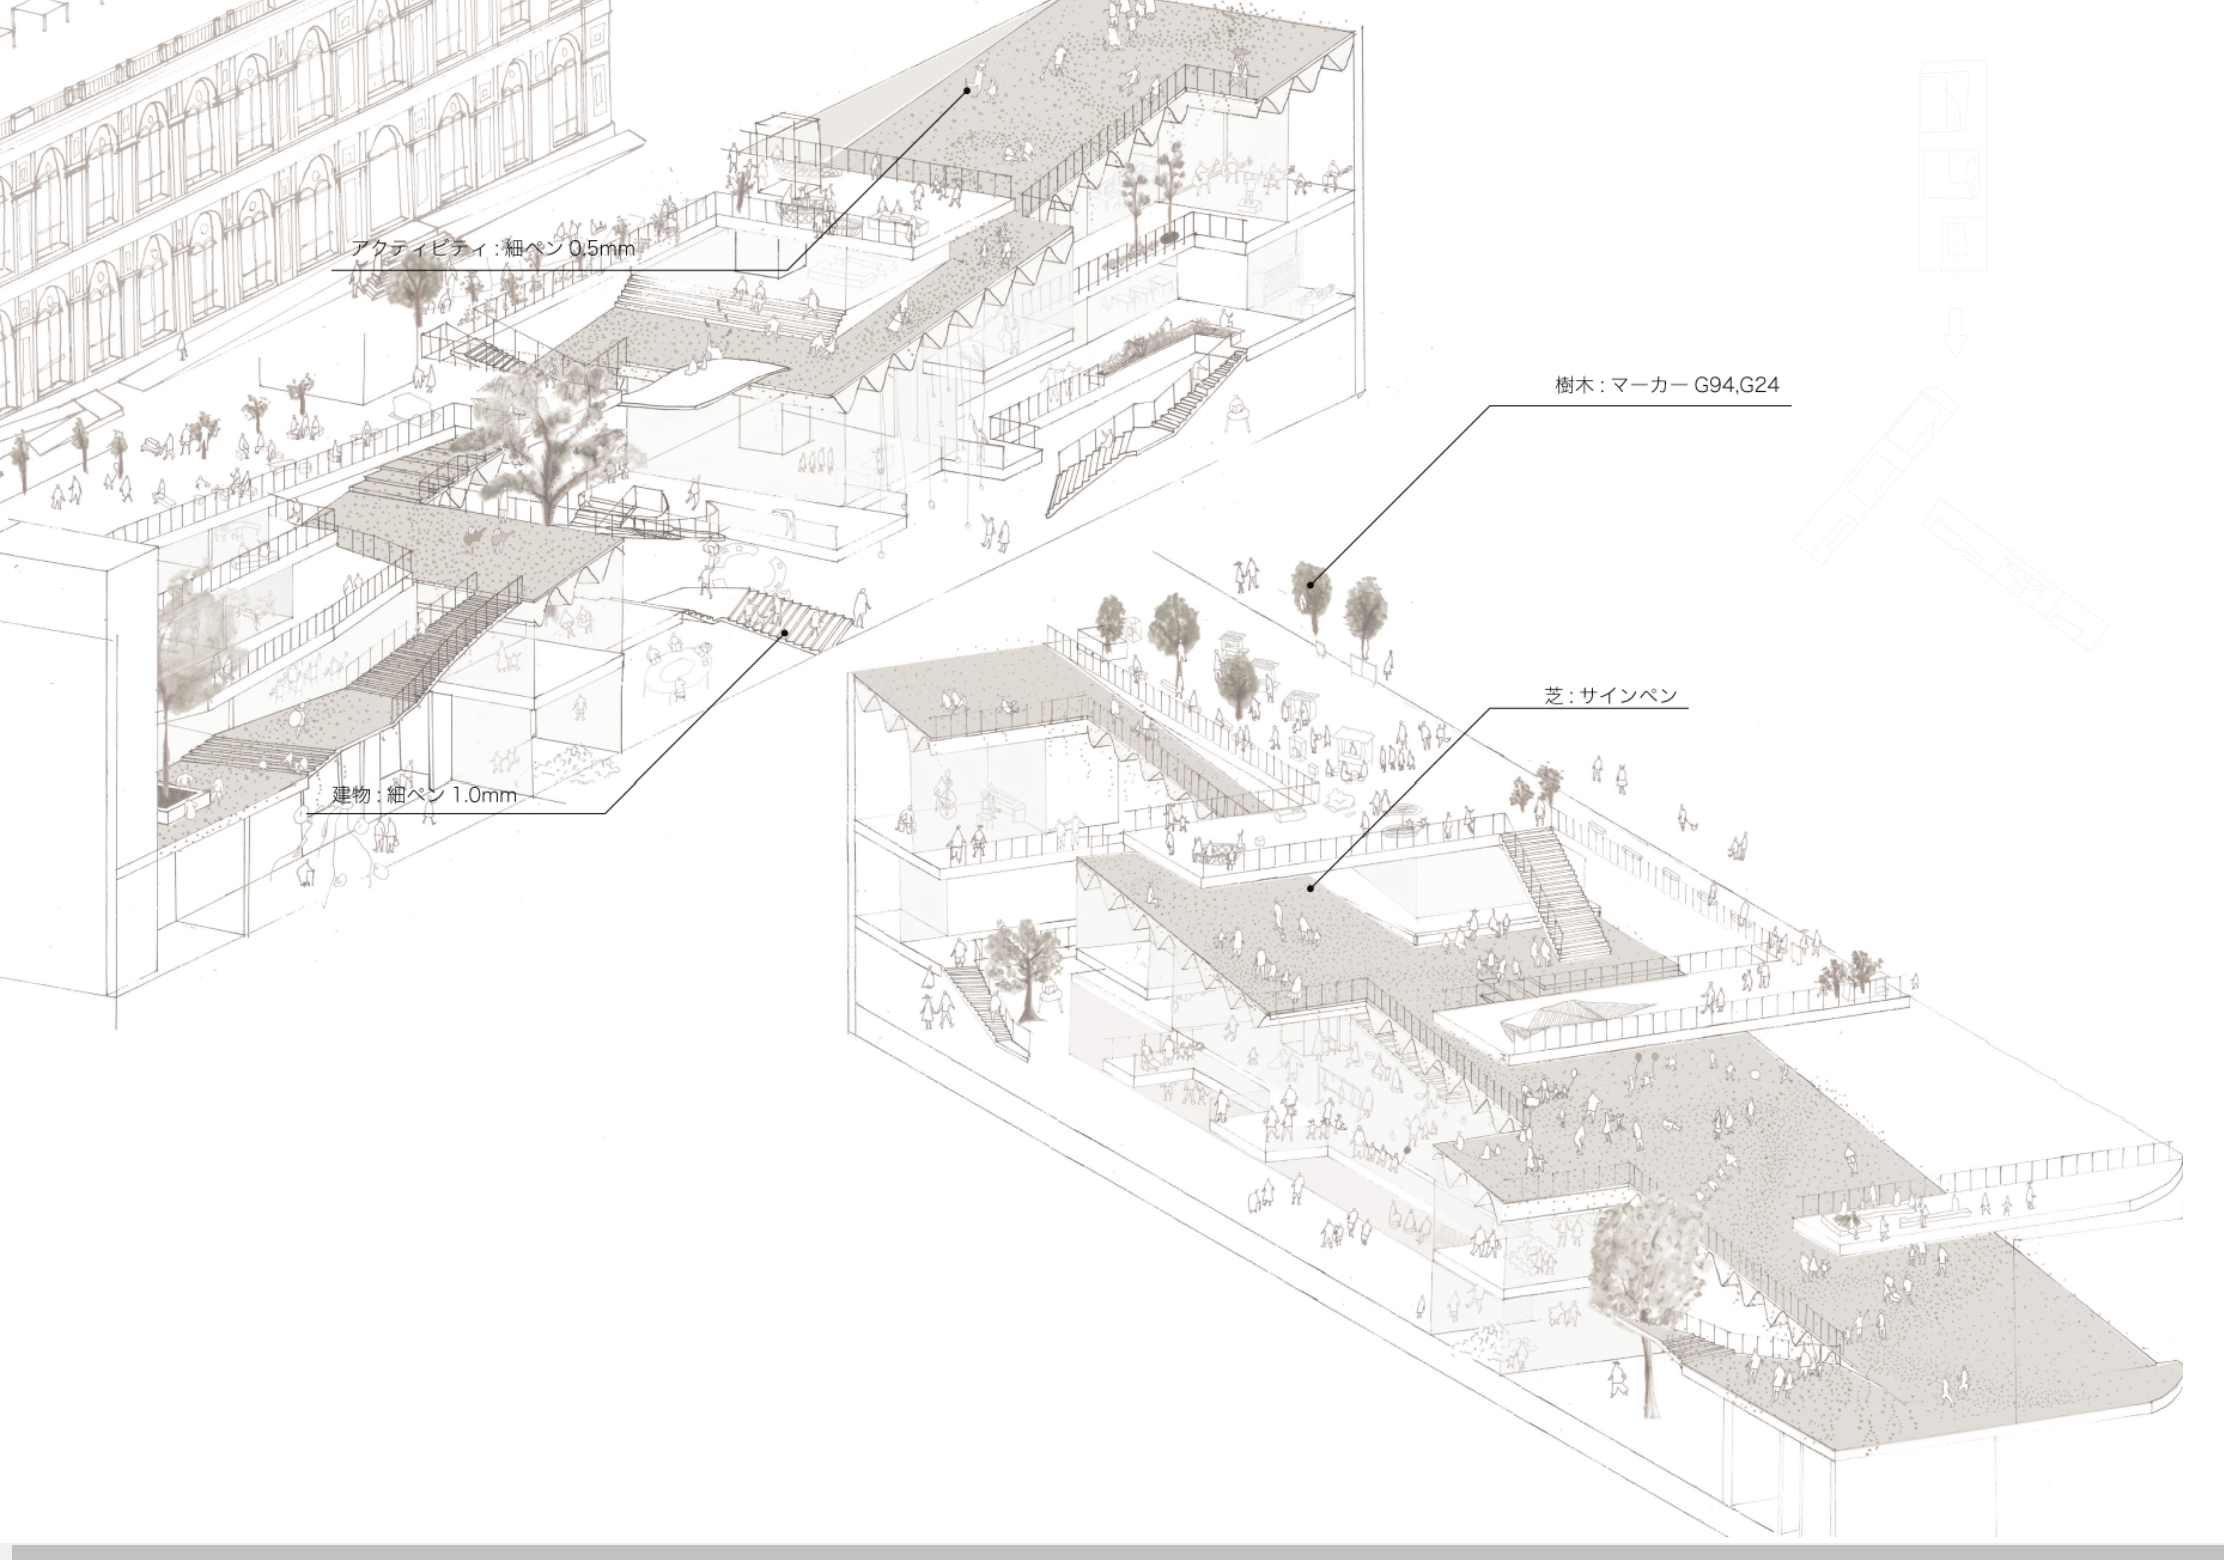Click the leader dot on the labeled street tree
Image resolution: width=2224 pixels, height=1560 pixels.
(1310, 584)
